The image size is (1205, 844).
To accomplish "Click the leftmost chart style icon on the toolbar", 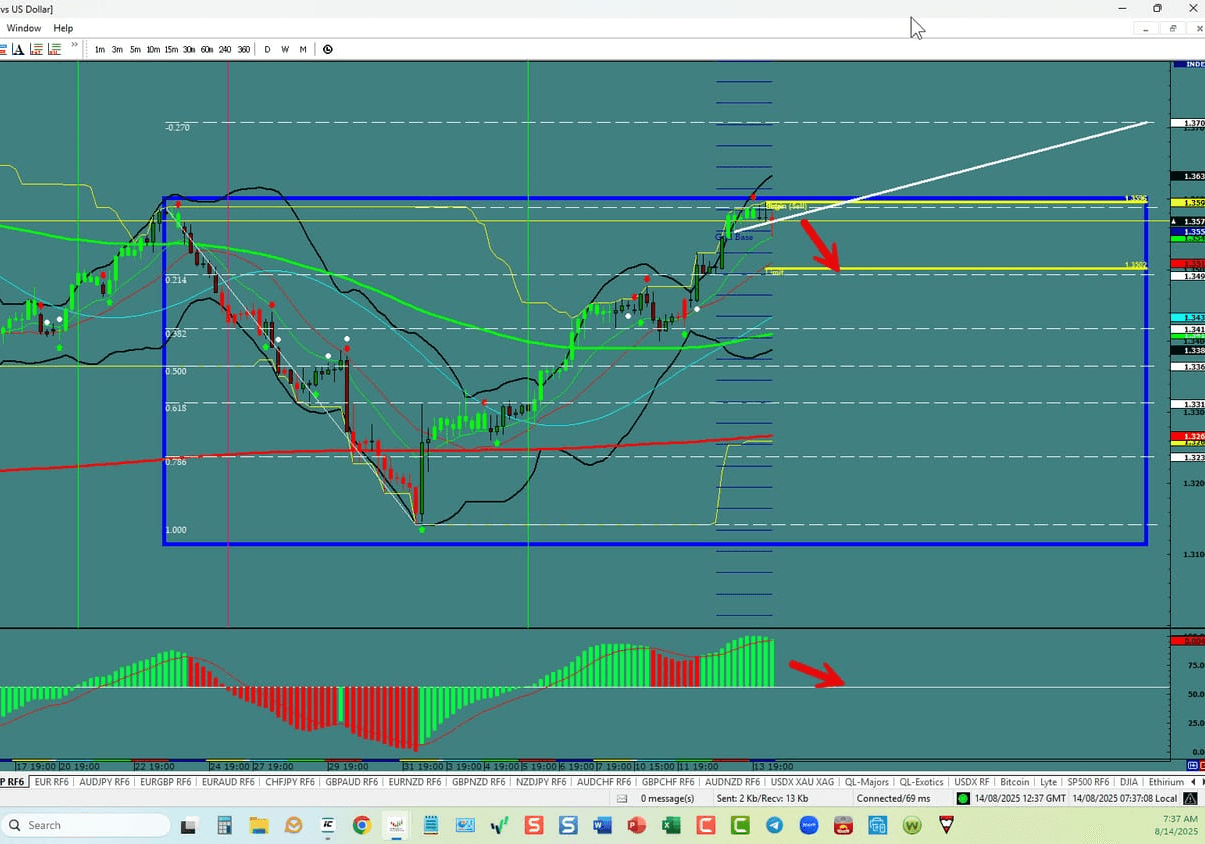I will (4, 49).
